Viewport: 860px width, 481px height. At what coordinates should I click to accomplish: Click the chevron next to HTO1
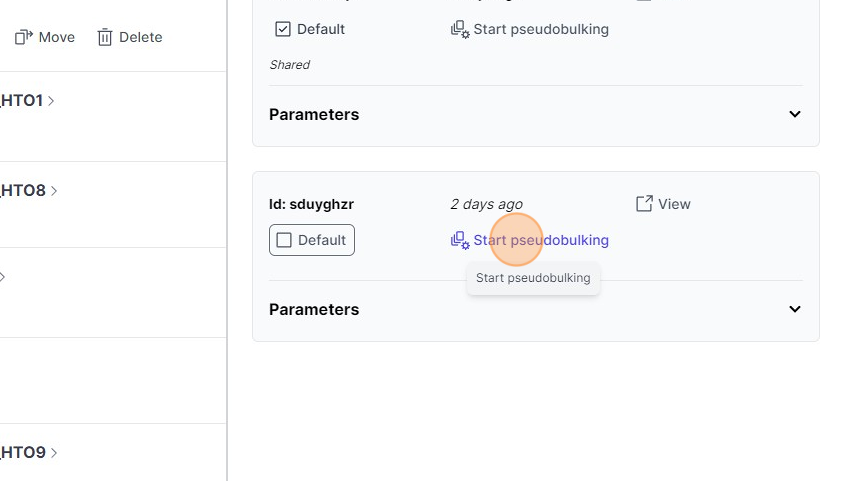pyautogui.click(x=52, y=100)
